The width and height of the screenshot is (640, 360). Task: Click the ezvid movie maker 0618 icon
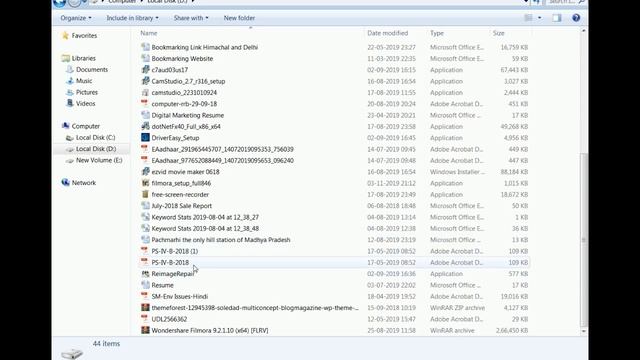point(145,171)
